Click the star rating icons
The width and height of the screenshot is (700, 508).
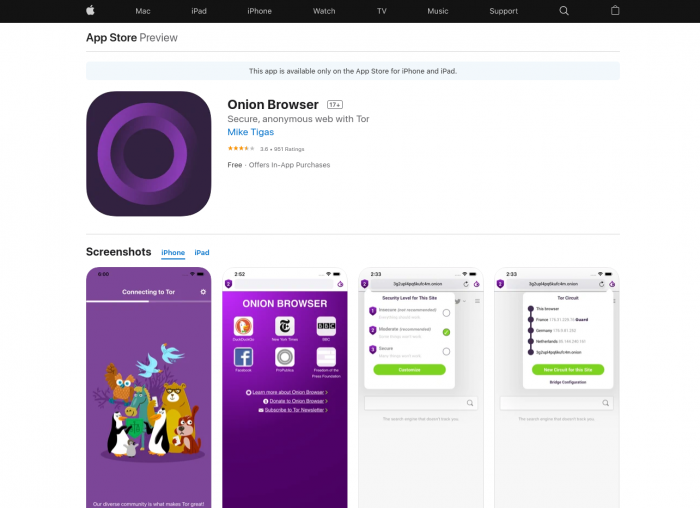241,148
